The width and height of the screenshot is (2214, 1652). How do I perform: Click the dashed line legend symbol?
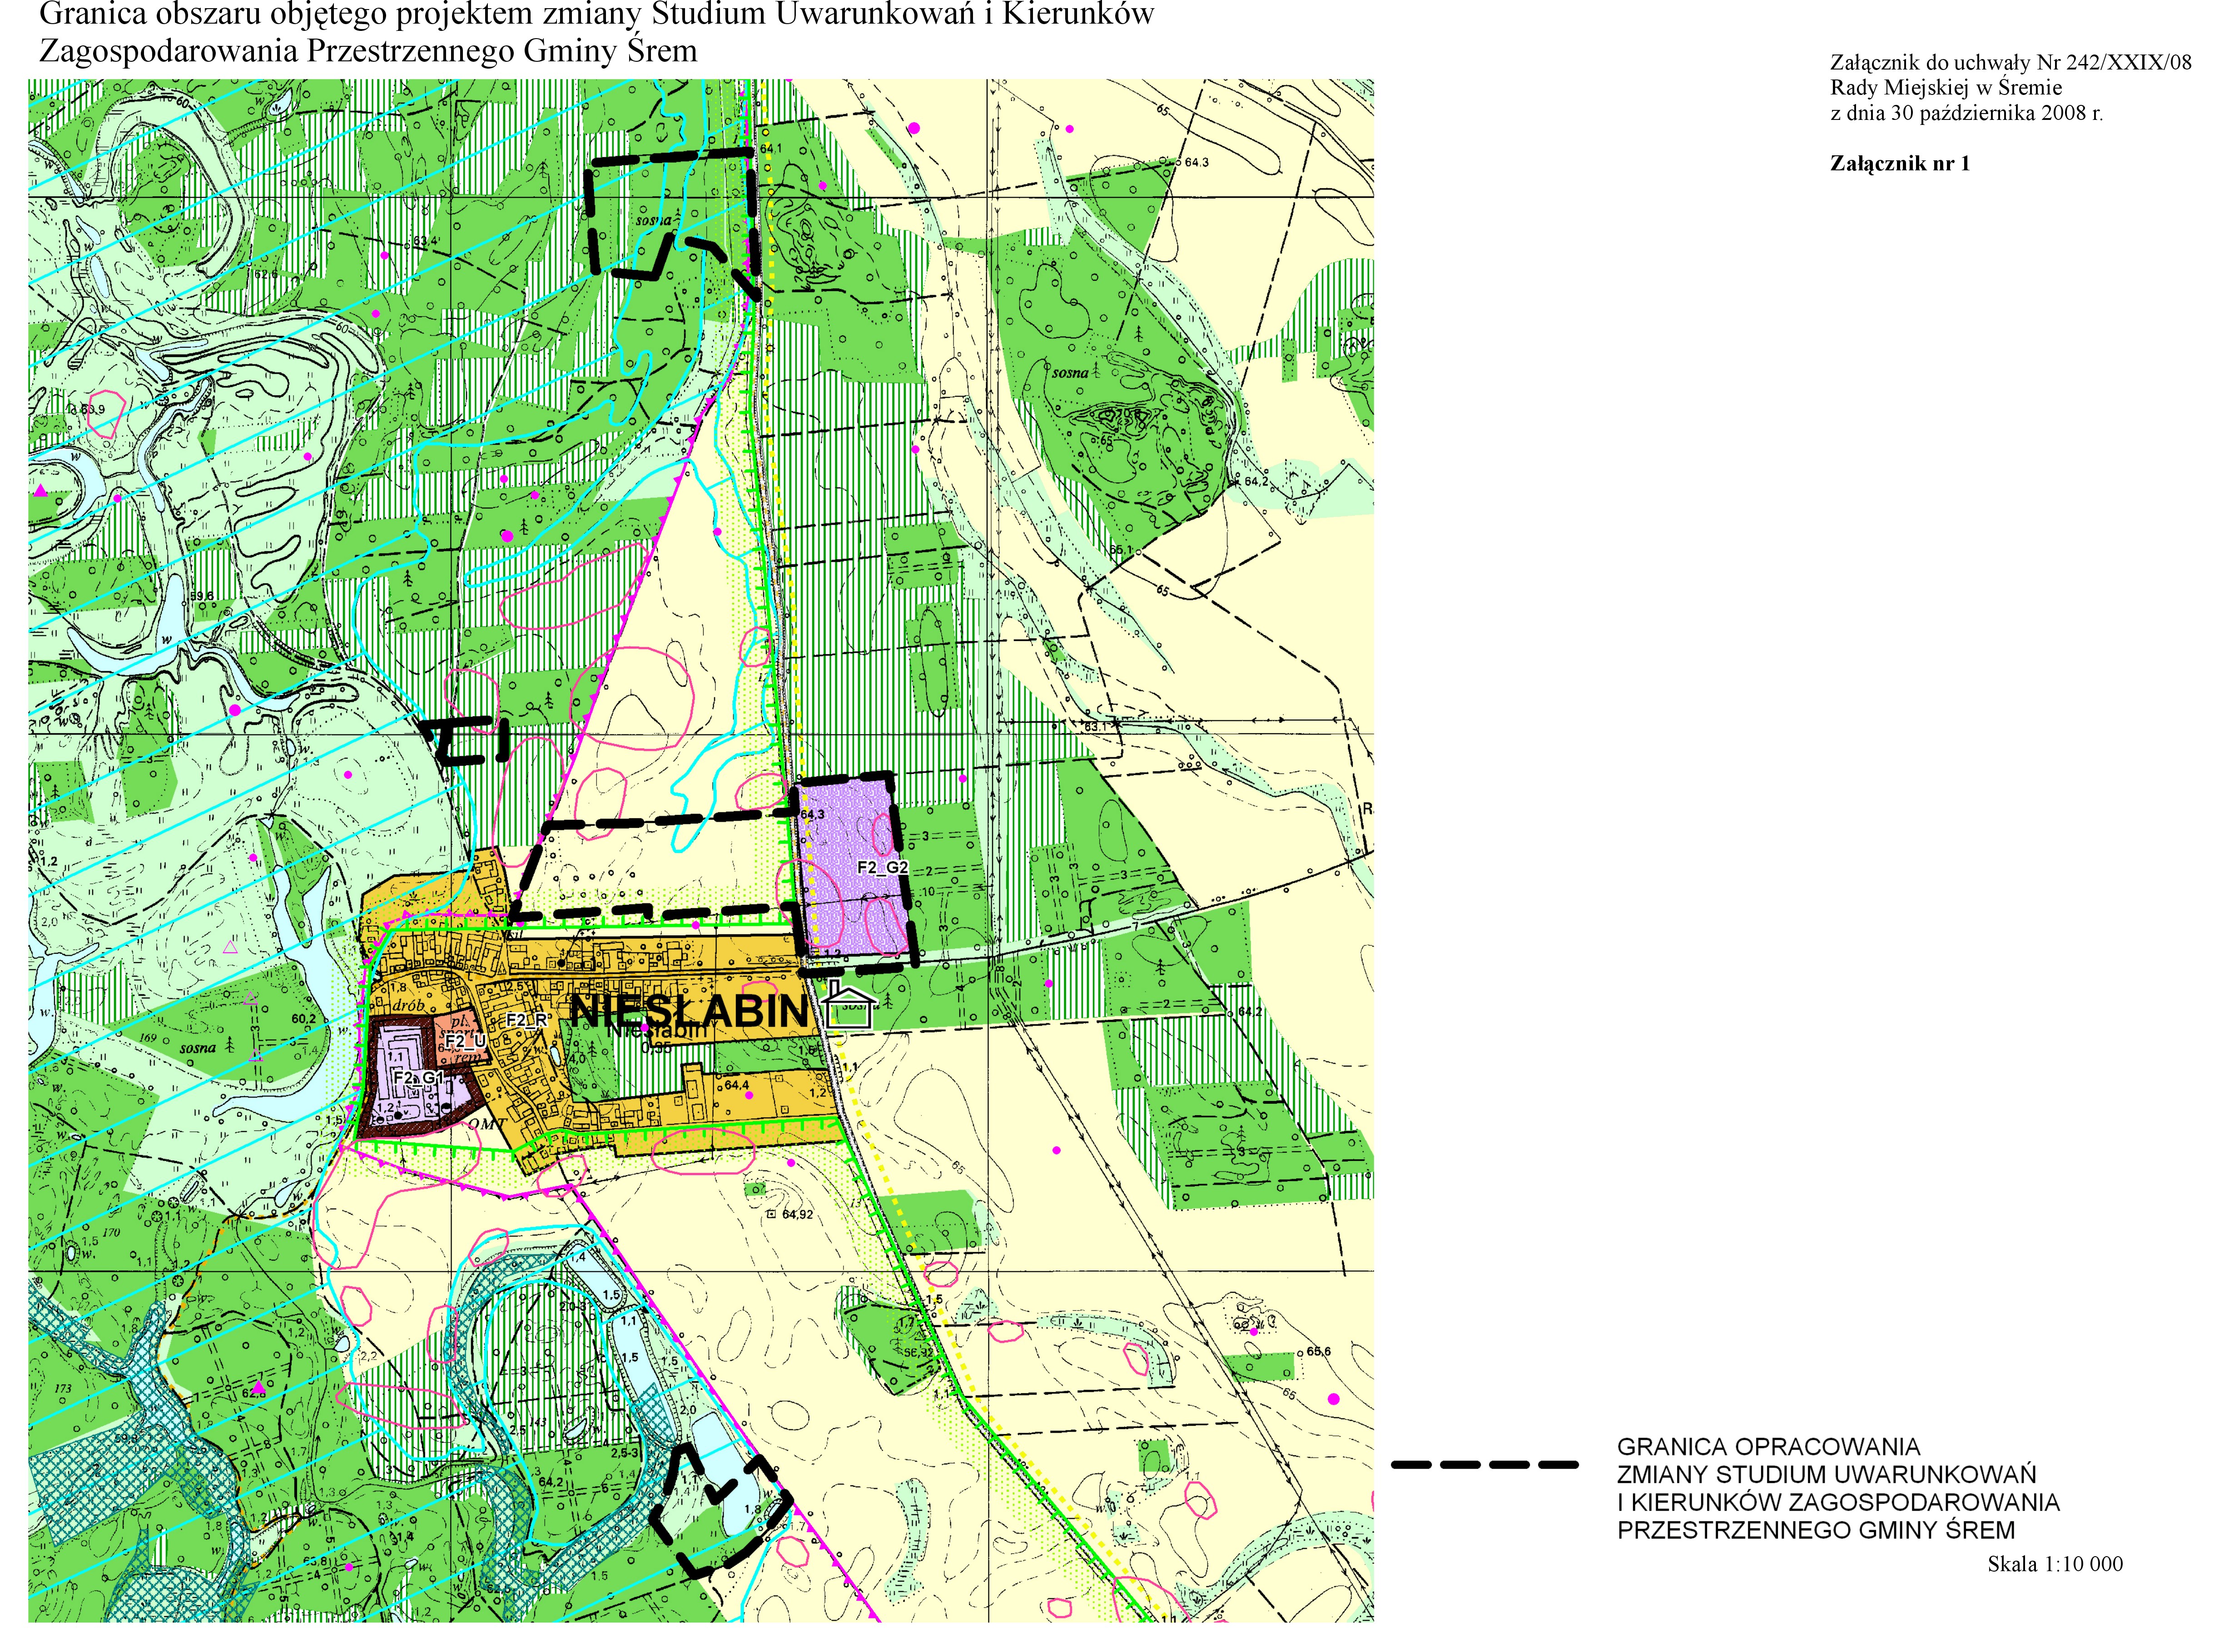point(1484,1465)
